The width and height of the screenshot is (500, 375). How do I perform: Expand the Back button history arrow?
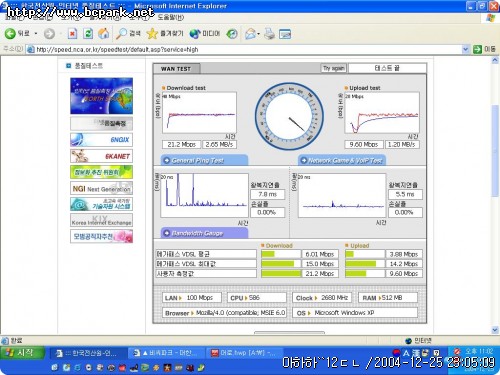[36, 34]
